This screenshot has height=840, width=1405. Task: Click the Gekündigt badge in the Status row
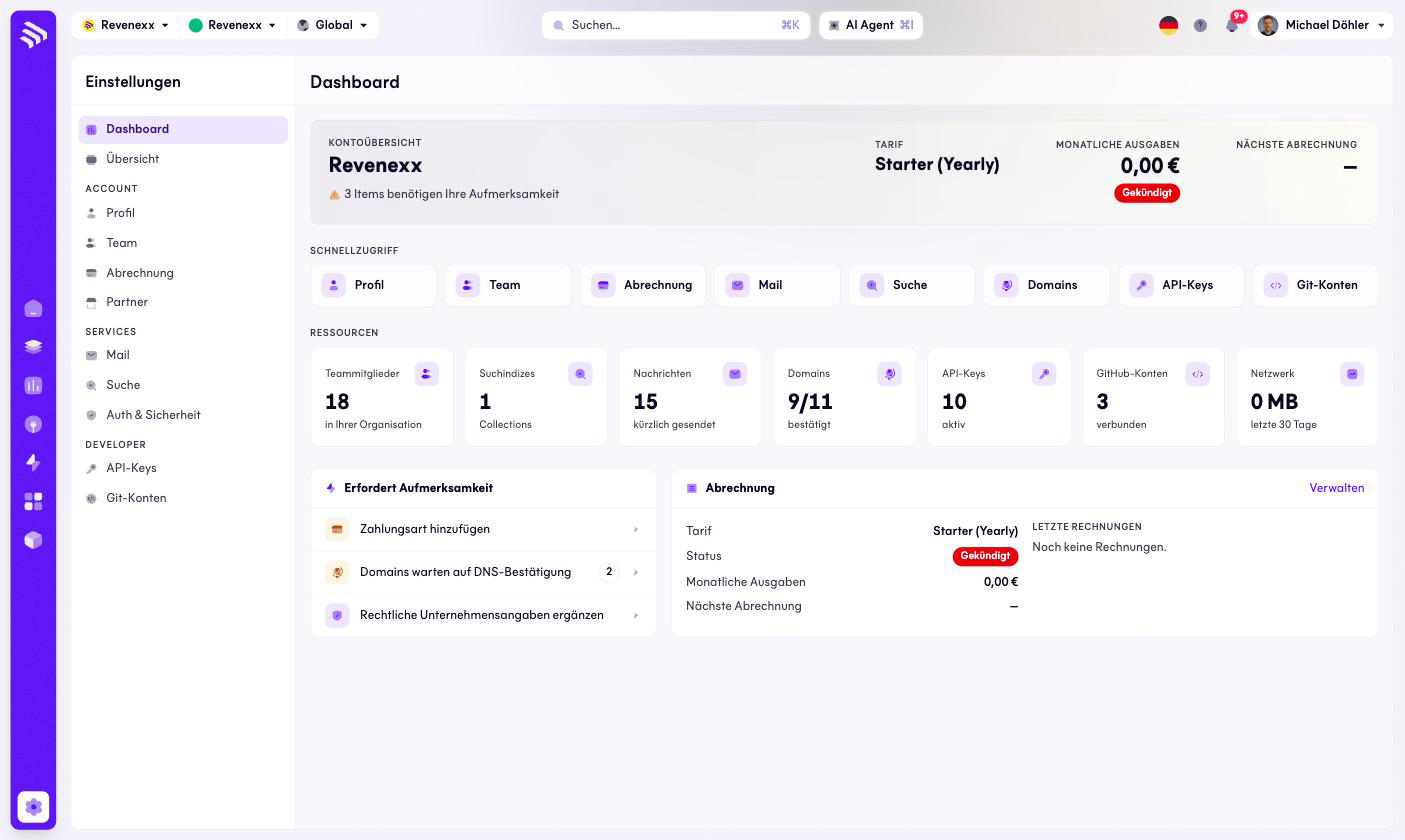click(985, 556)
